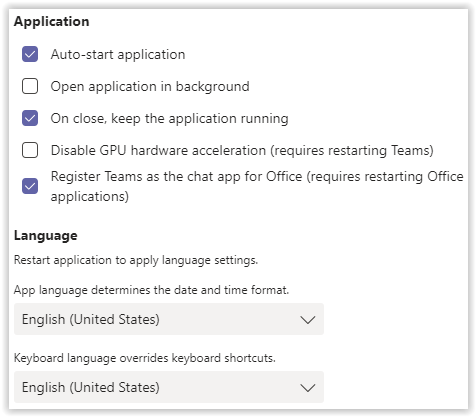Select the Application section heading

52,22
